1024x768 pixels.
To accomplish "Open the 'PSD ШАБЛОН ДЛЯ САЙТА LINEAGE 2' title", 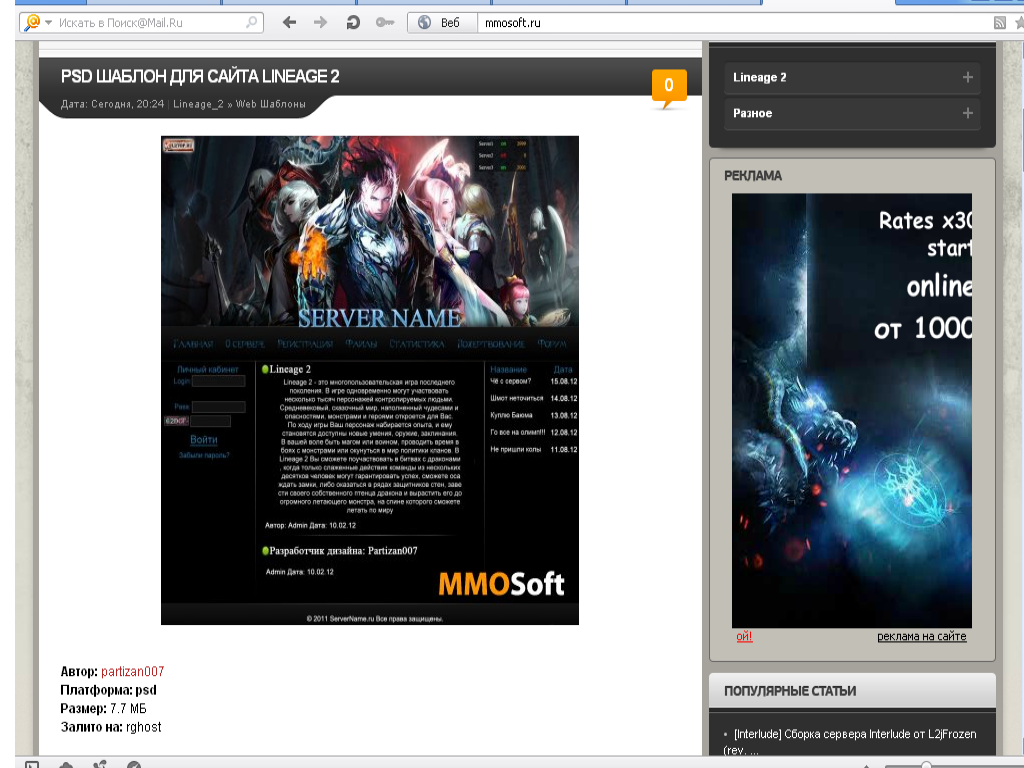I will 200,76.
